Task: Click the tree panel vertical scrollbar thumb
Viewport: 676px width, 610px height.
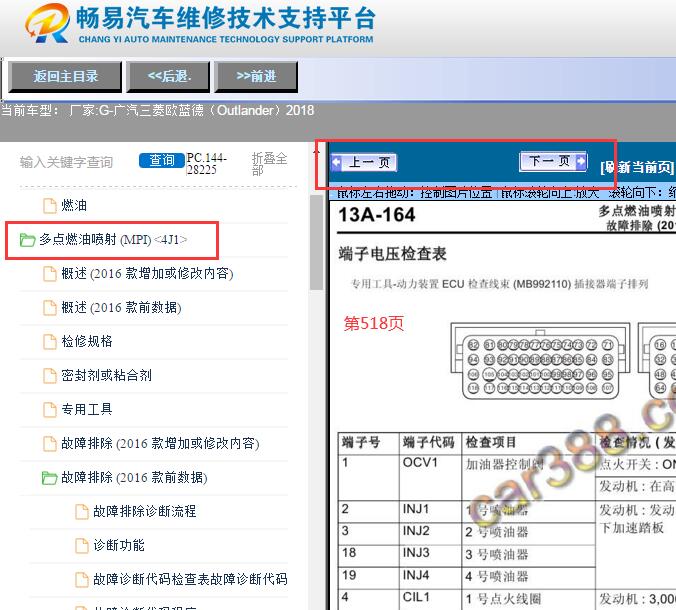Action: point(316,242)
